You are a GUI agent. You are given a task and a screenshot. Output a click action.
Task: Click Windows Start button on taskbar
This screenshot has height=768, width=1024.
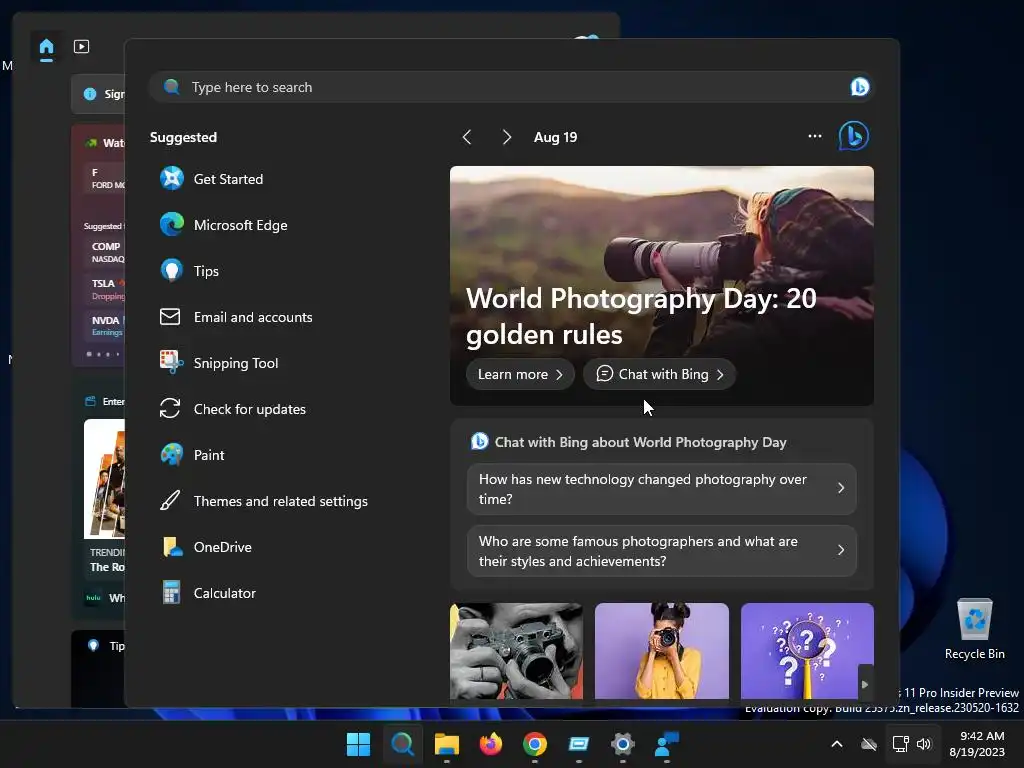[358, 744]
